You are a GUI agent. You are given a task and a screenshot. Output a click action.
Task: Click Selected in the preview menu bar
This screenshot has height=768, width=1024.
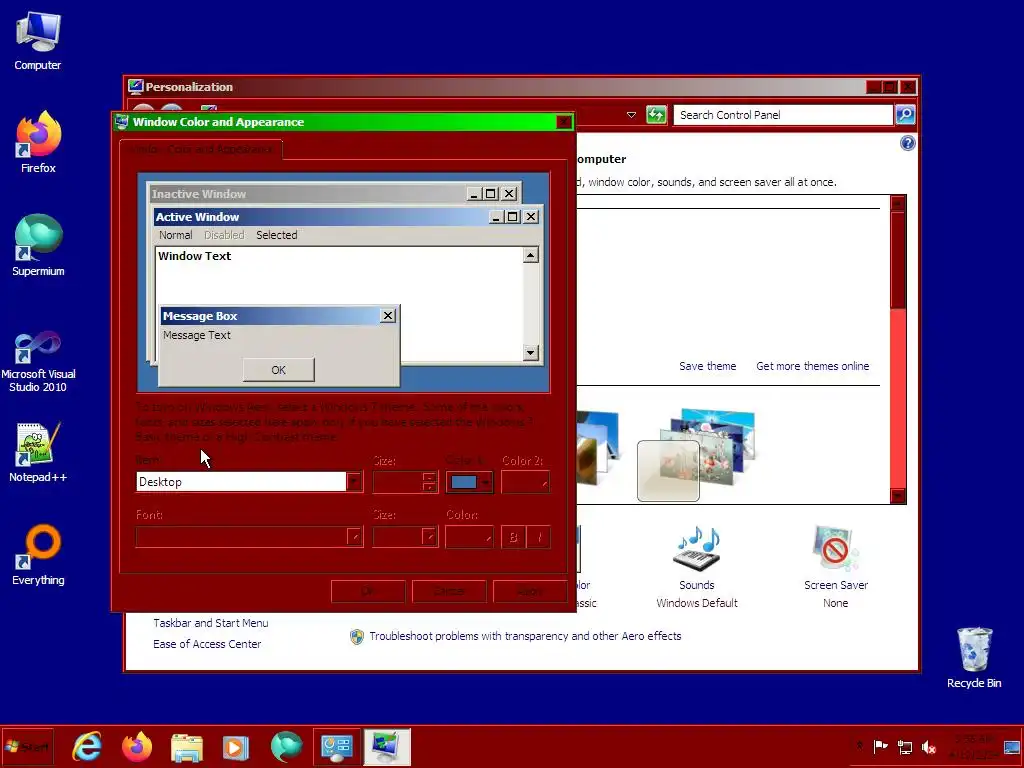276,235
